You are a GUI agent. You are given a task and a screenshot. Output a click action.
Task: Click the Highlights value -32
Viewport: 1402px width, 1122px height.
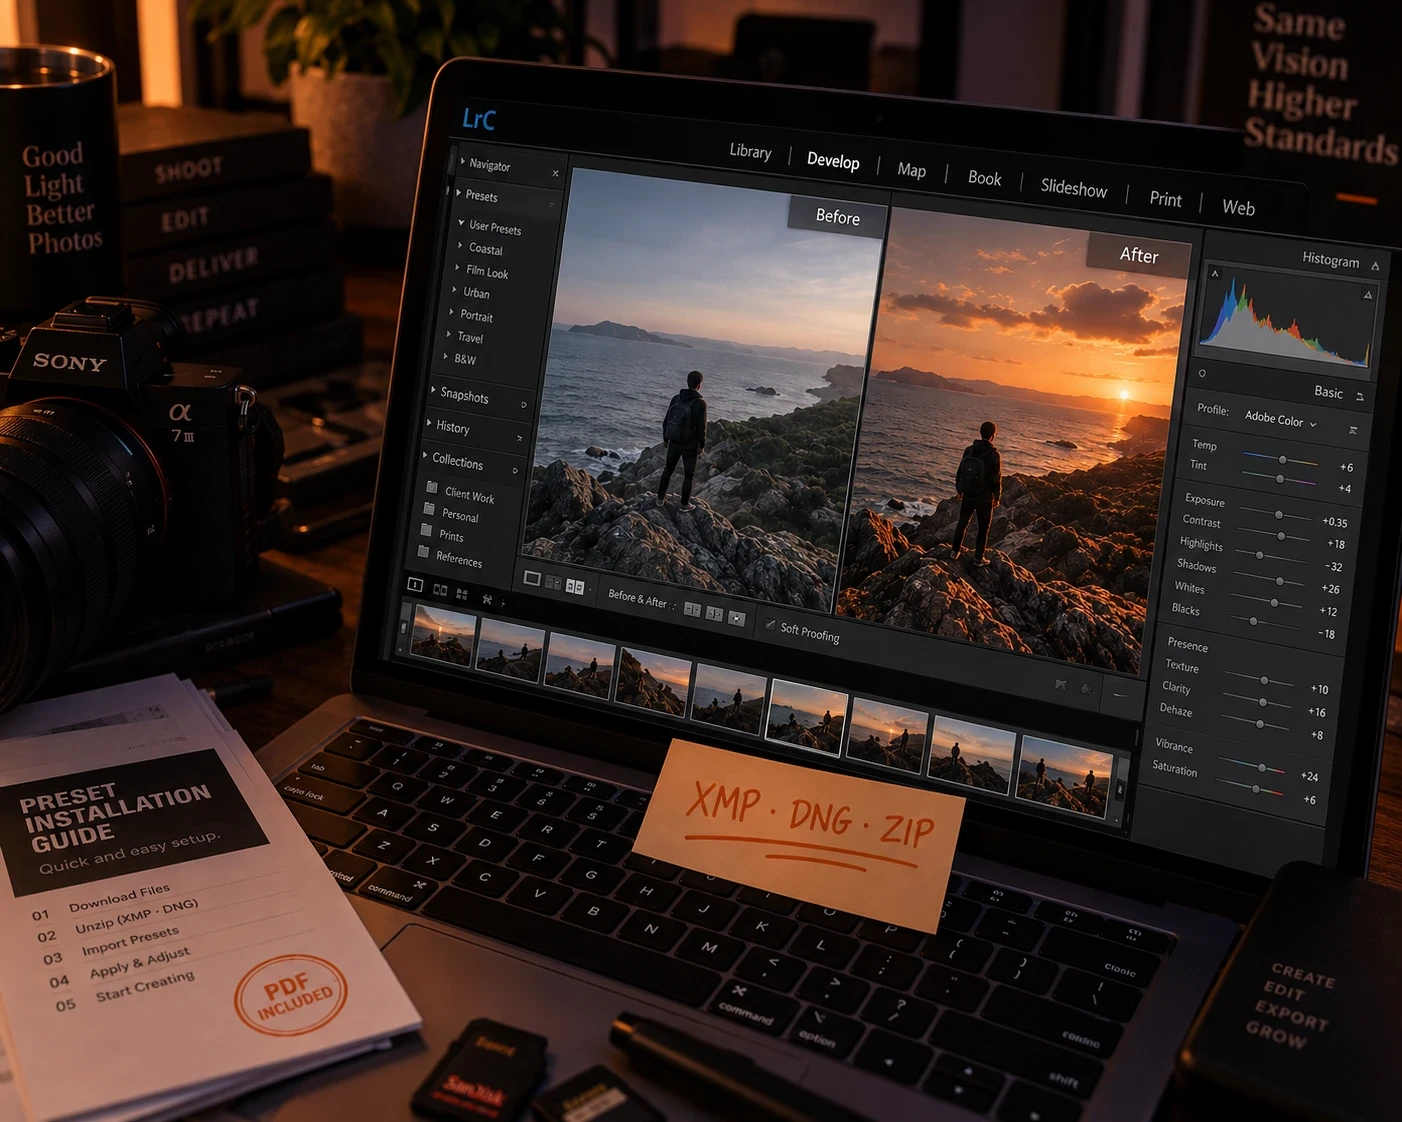tap(1334, 567)
